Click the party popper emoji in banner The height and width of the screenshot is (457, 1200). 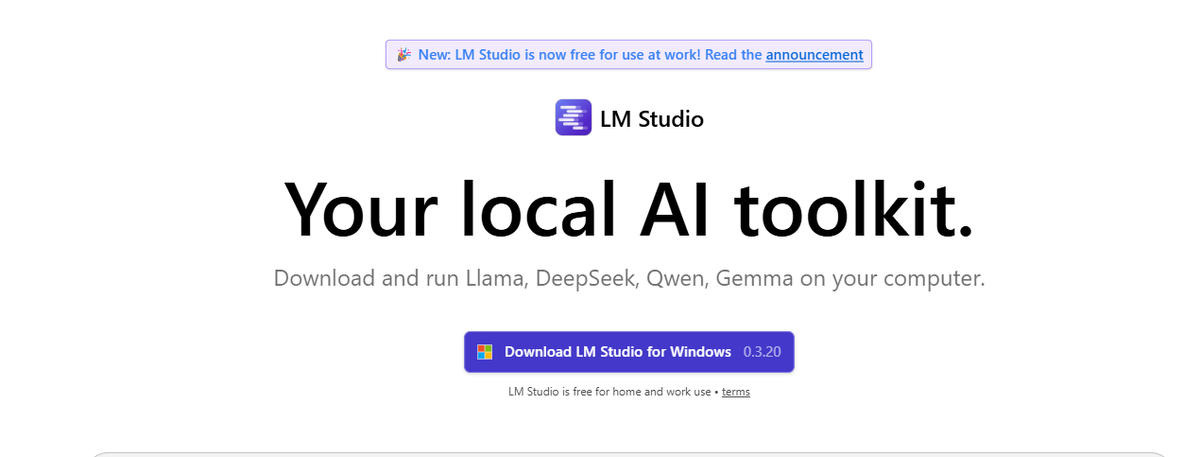point(404,55)
